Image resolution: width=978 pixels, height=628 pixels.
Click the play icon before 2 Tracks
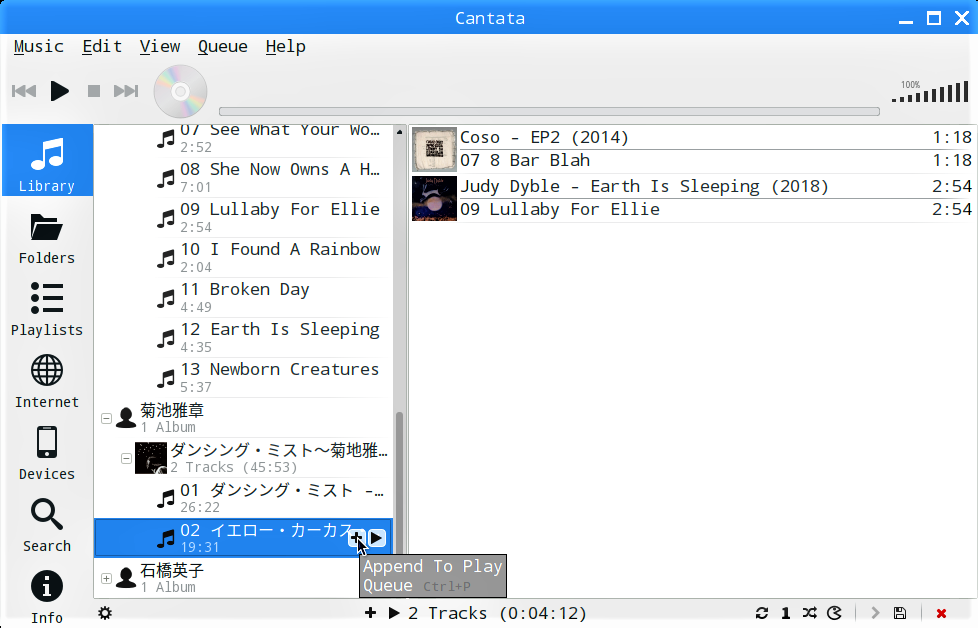click(394, 613)
